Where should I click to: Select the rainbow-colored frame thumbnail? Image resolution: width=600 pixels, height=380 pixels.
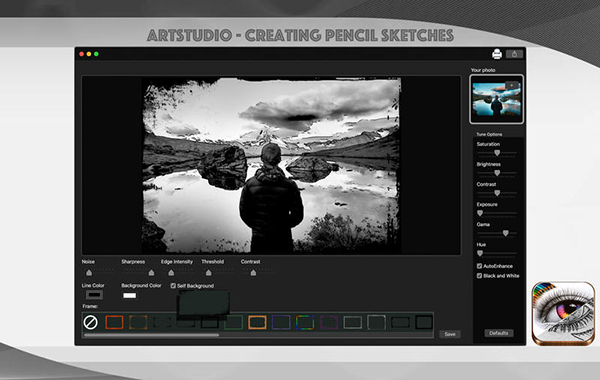[x=305, y=322]
